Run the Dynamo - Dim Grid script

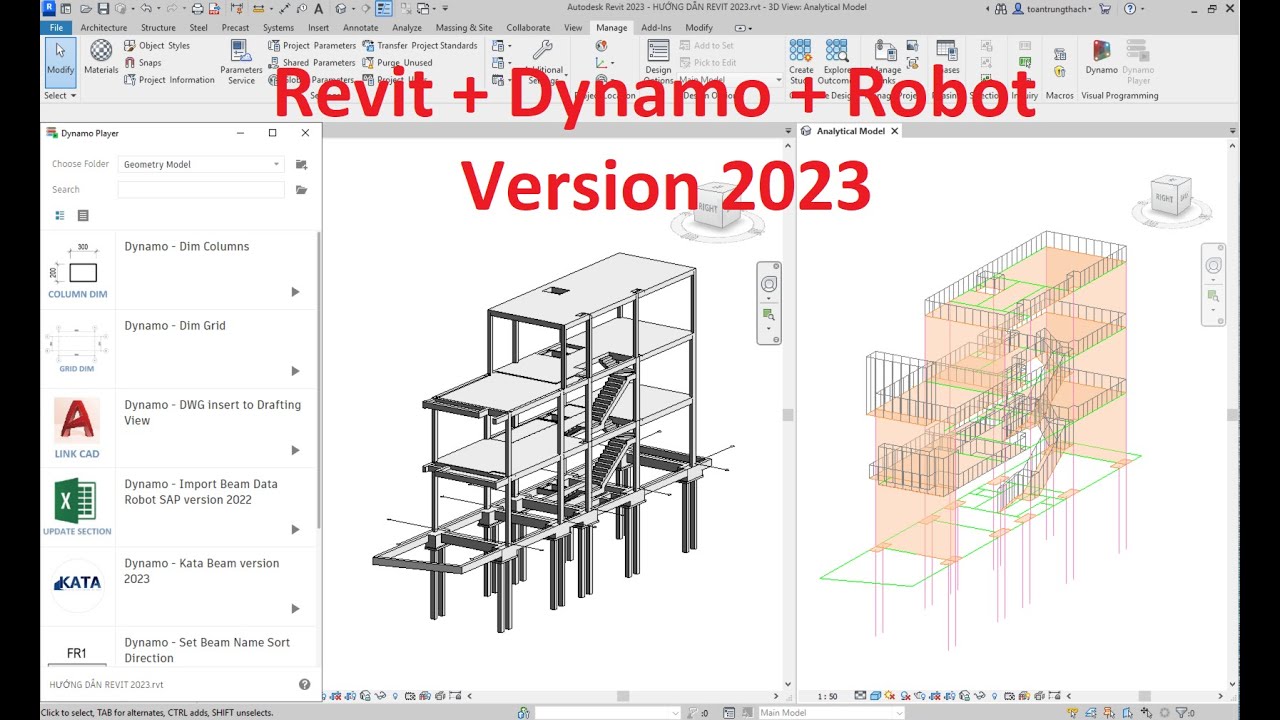295,371
